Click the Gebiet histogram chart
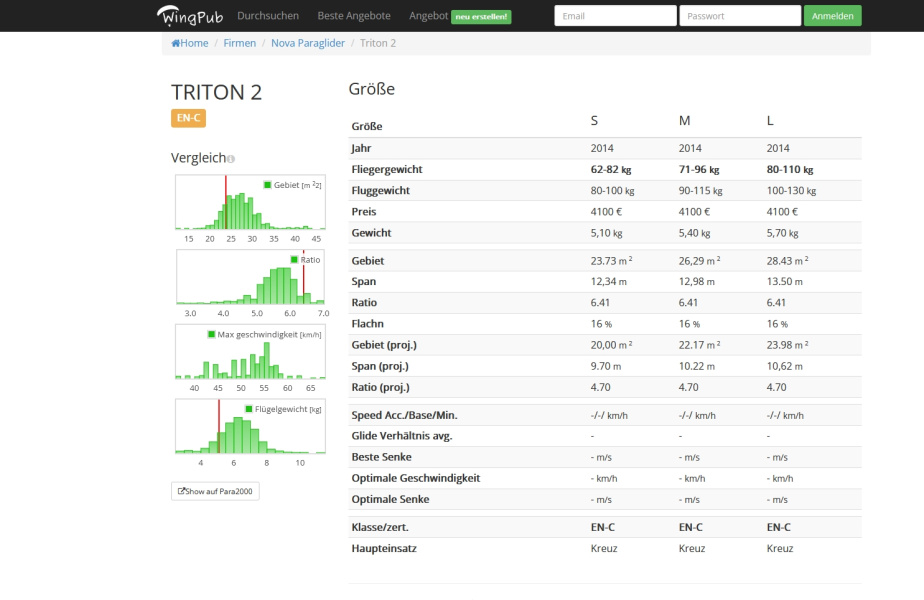This screenshot has height=600, width=924. [x=250, y=202]
